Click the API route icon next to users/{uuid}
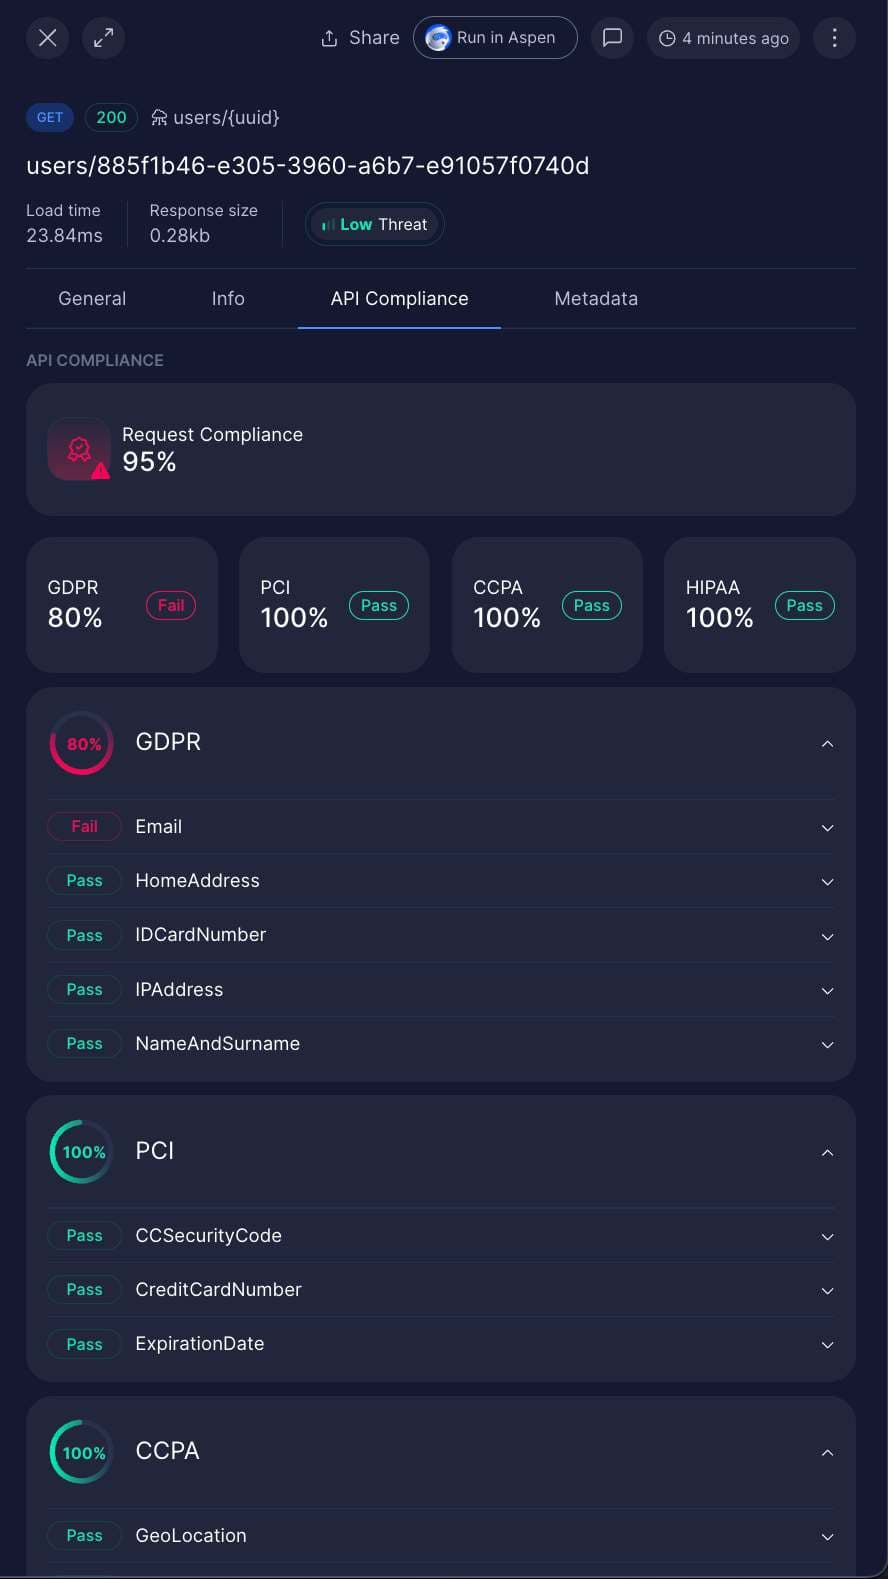Viewport: 888px width, 1579px height. [159, 117]
